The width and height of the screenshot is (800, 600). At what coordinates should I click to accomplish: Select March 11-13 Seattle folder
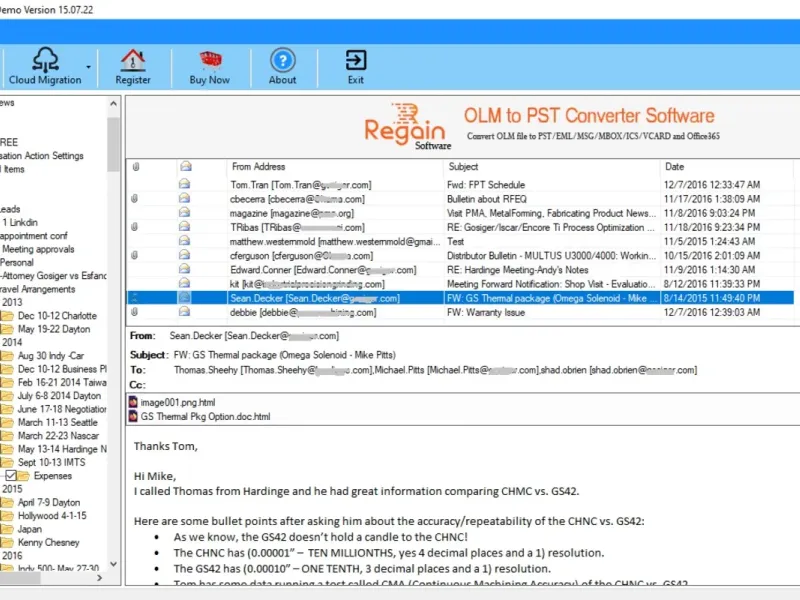[58, 422]
